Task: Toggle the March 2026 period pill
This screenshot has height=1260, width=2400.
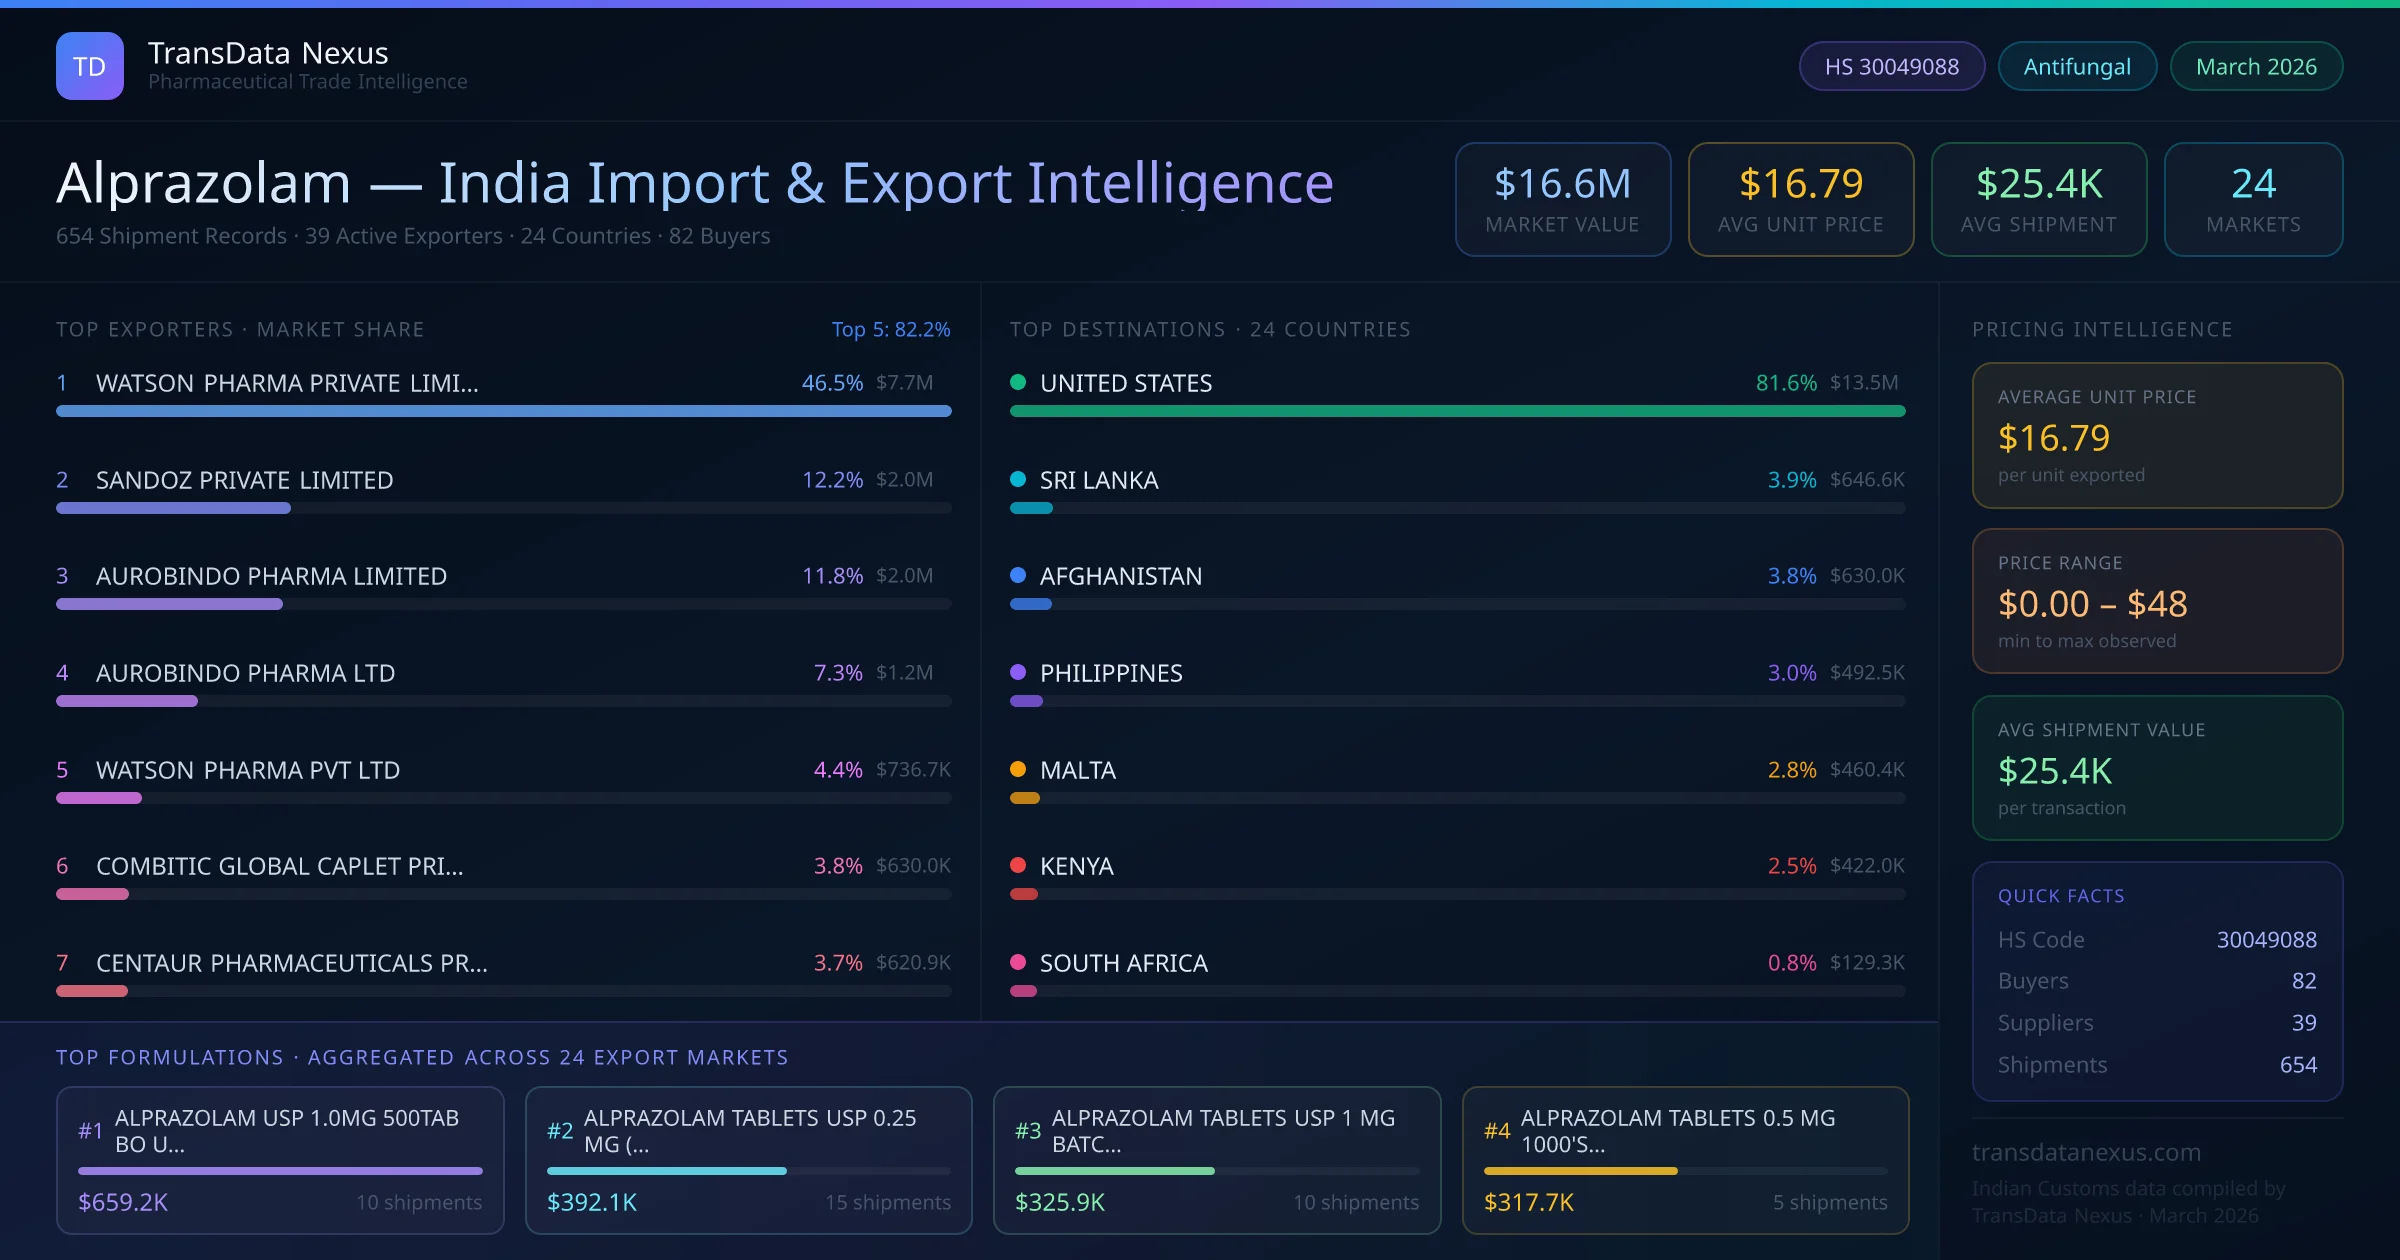Action: click(x=2256, y=66)
